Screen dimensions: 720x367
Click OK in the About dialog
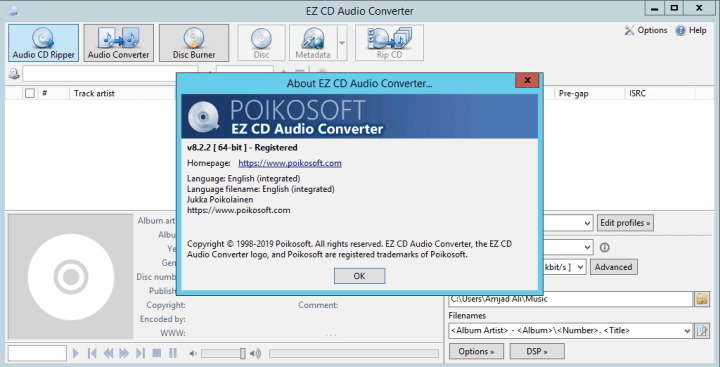[360, 276]
